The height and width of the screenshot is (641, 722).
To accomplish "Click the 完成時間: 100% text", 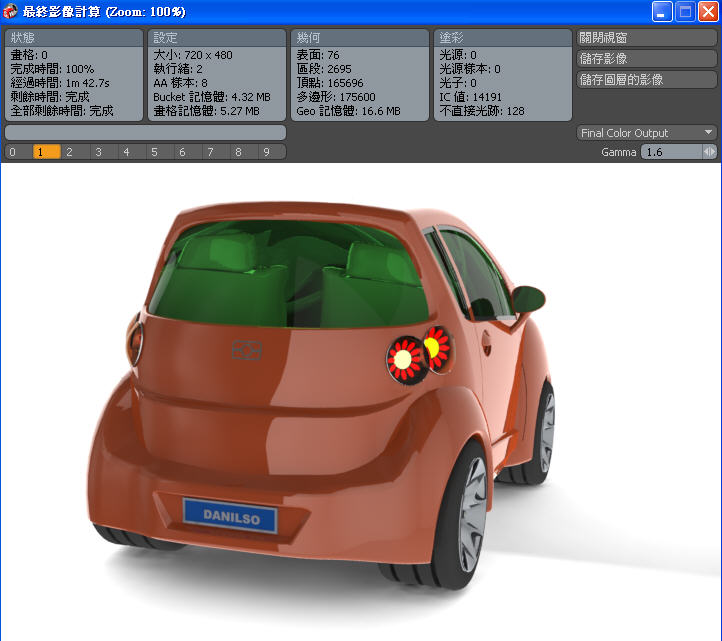I will click(x=52, y=69).
